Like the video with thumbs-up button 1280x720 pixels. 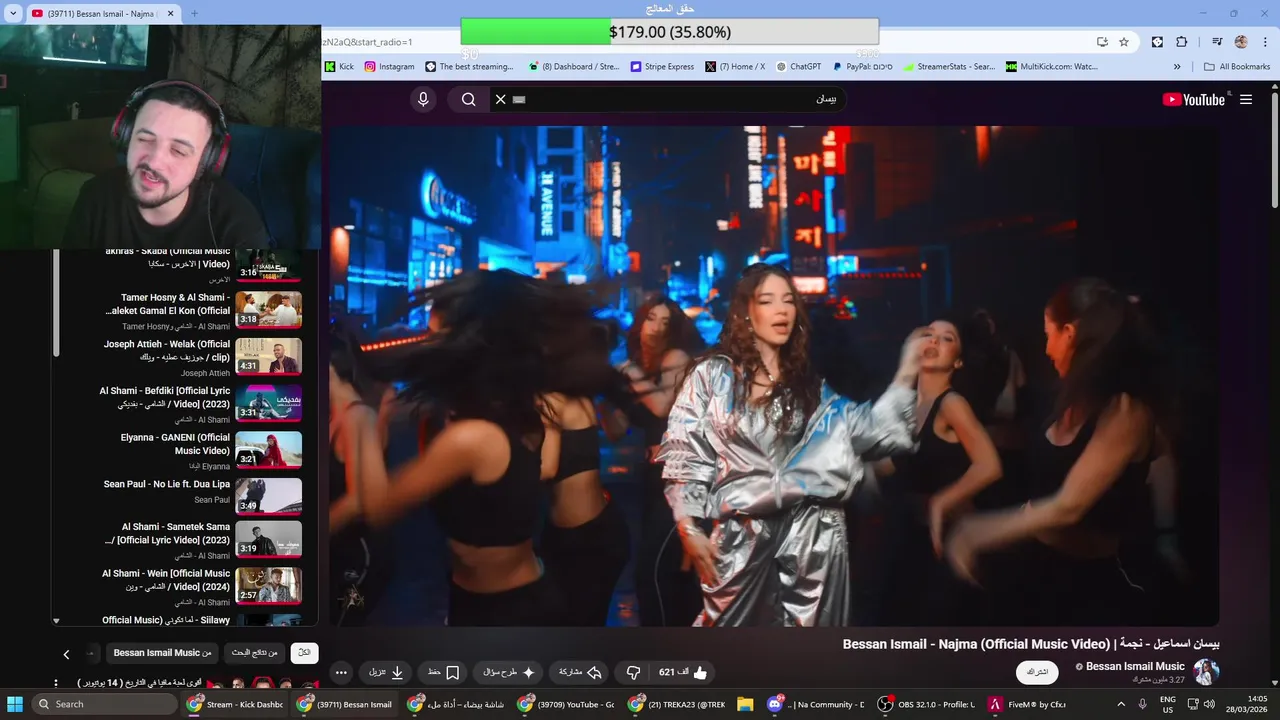(684, 673)
